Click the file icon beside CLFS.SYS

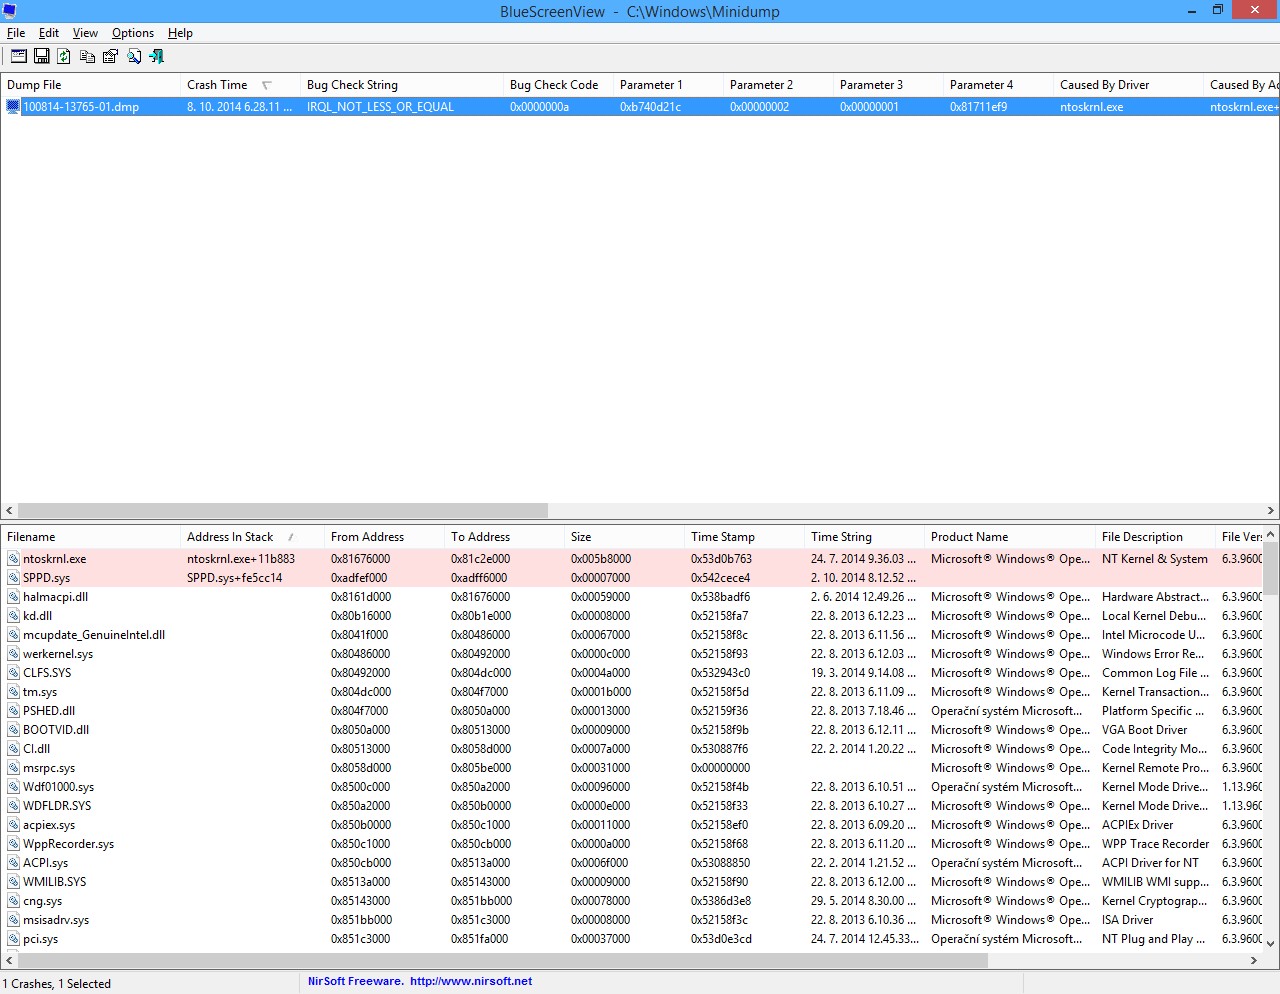point(14,673)
